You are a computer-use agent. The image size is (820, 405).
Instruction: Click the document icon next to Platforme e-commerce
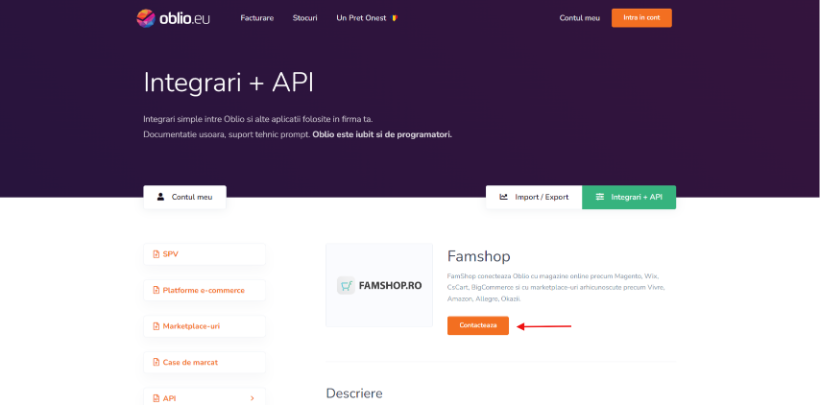156,290
